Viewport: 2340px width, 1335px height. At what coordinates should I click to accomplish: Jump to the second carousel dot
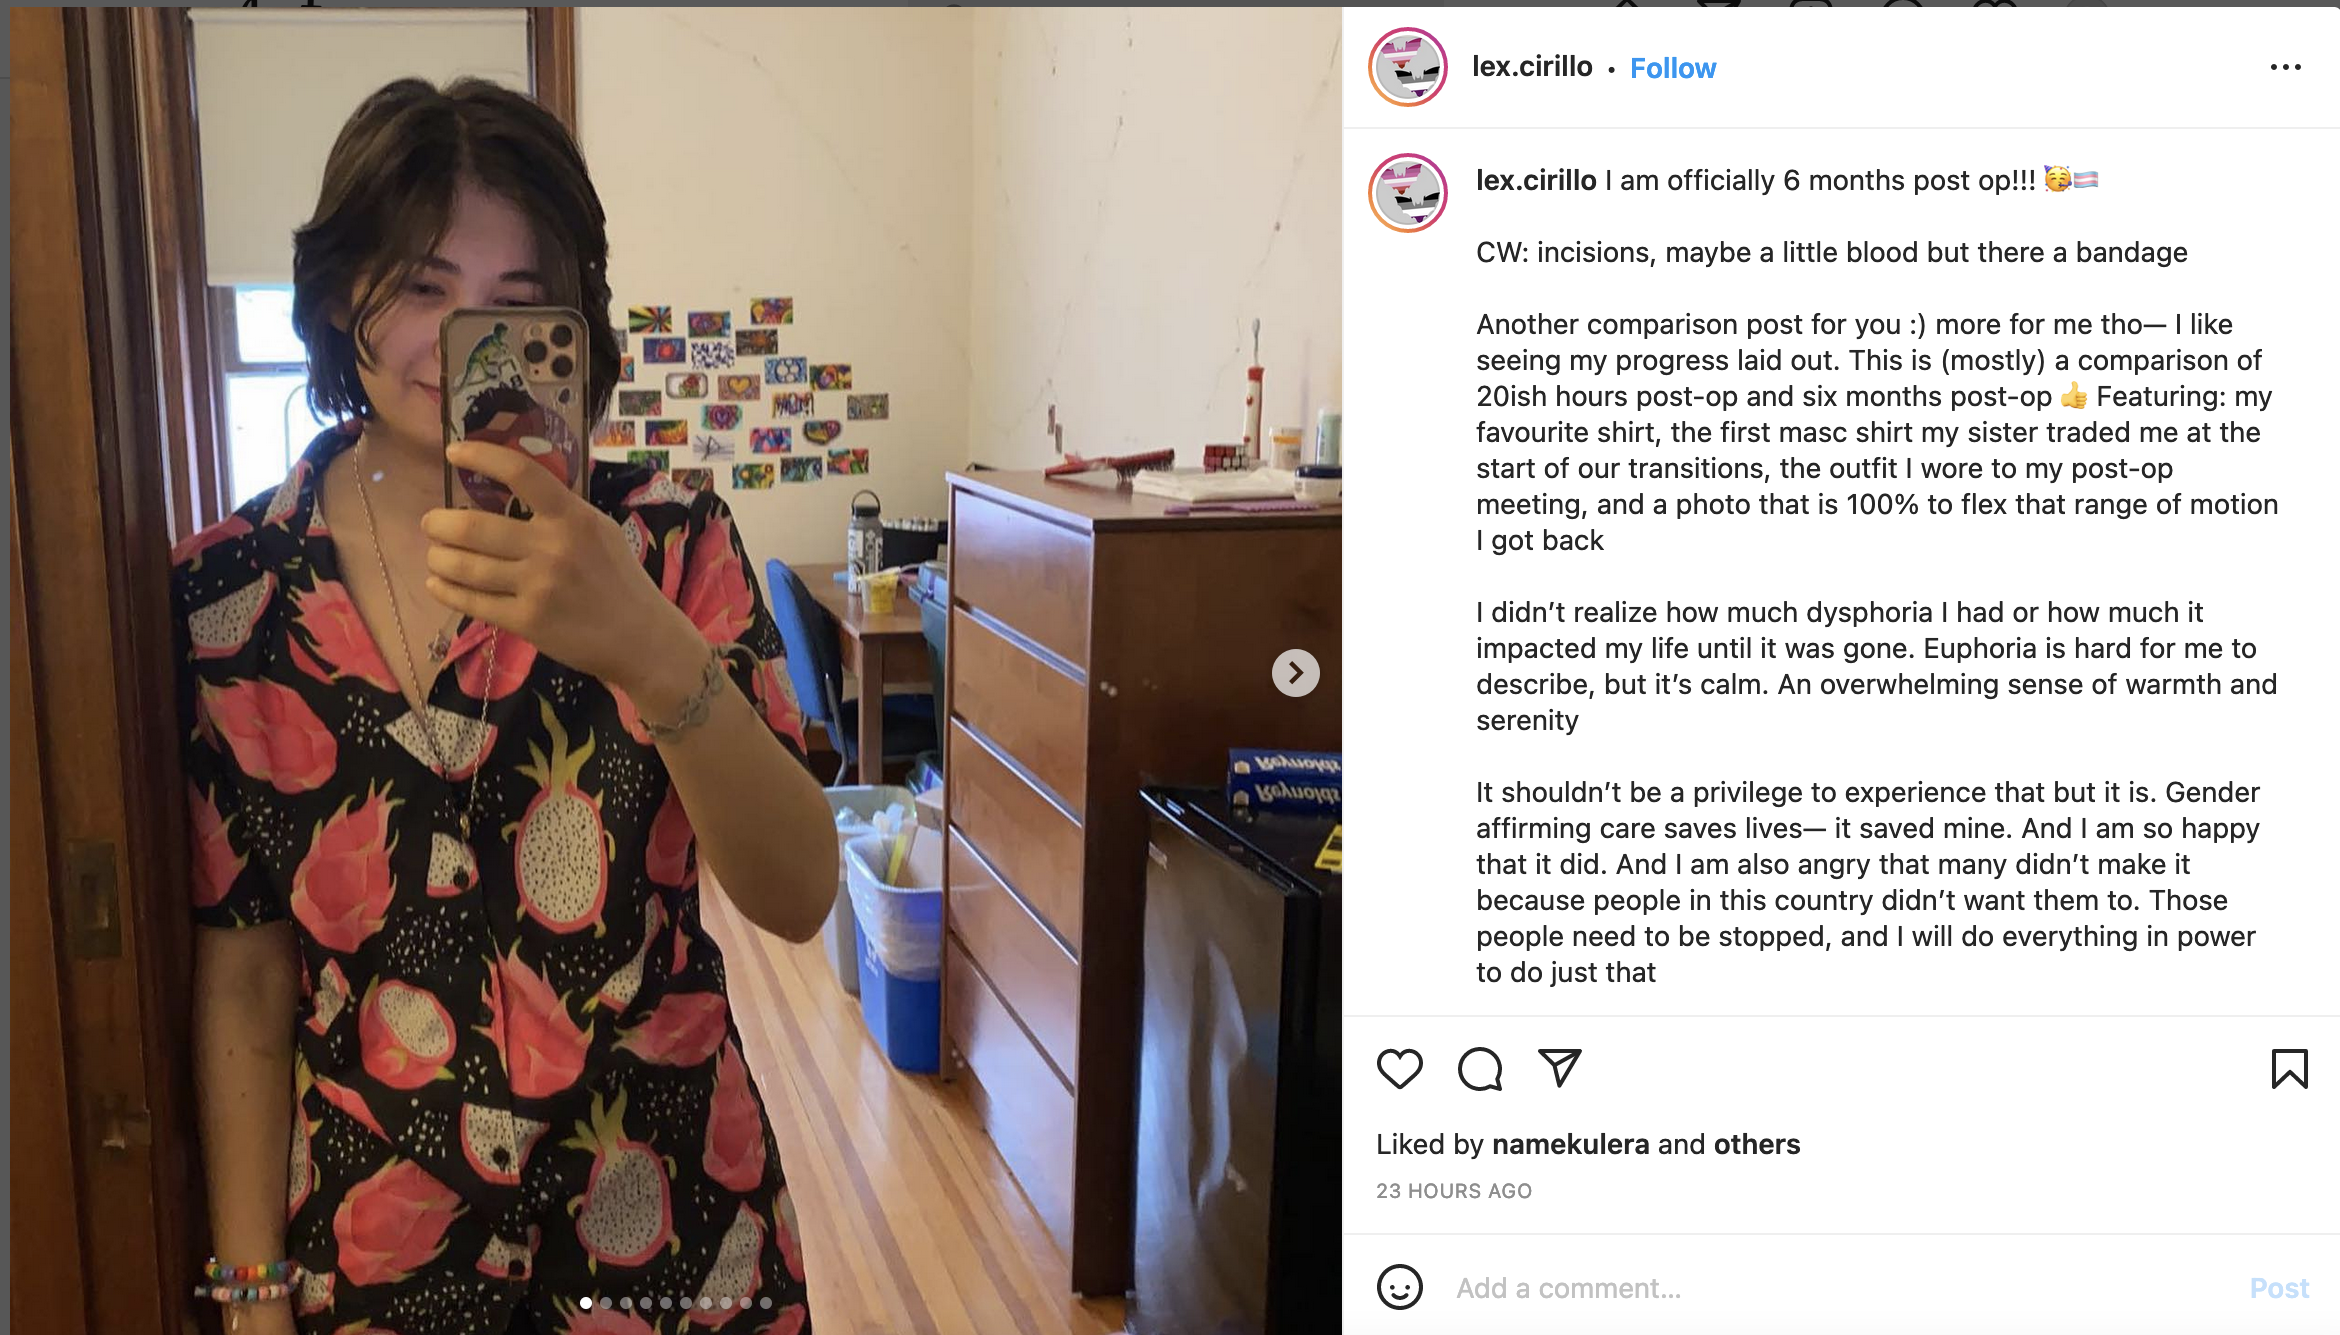point(606,1303)
